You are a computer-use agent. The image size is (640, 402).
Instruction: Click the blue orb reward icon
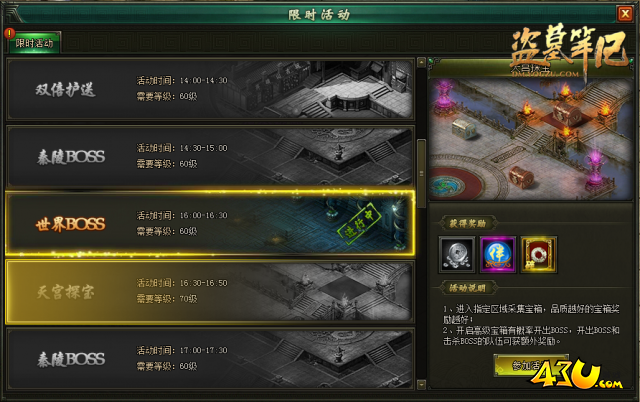(x=498, y=254)
